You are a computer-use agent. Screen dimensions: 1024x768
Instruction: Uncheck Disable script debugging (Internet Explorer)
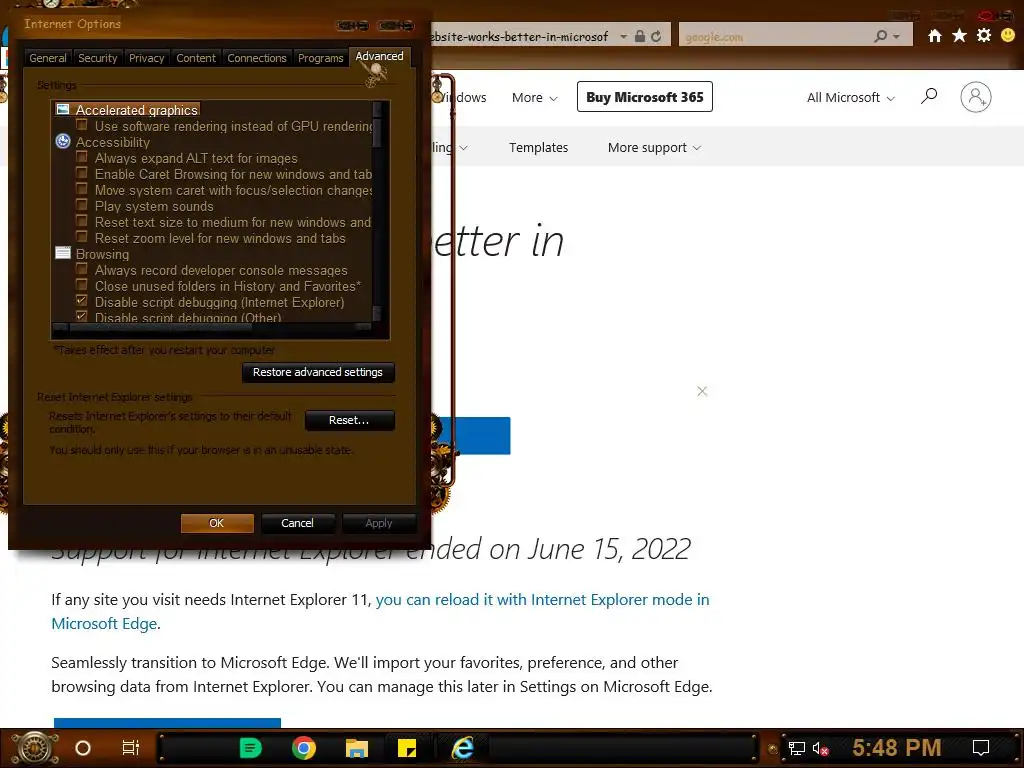coord(82,300)
